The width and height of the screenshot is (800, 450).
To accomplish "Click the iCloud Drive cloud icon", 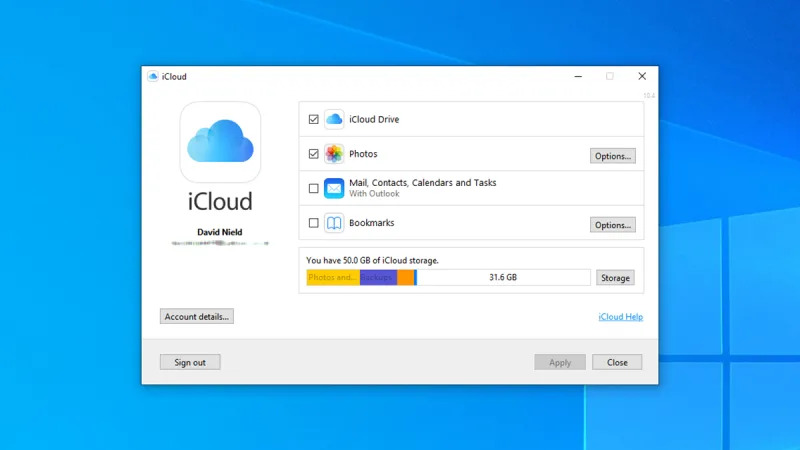I will 334,119.
